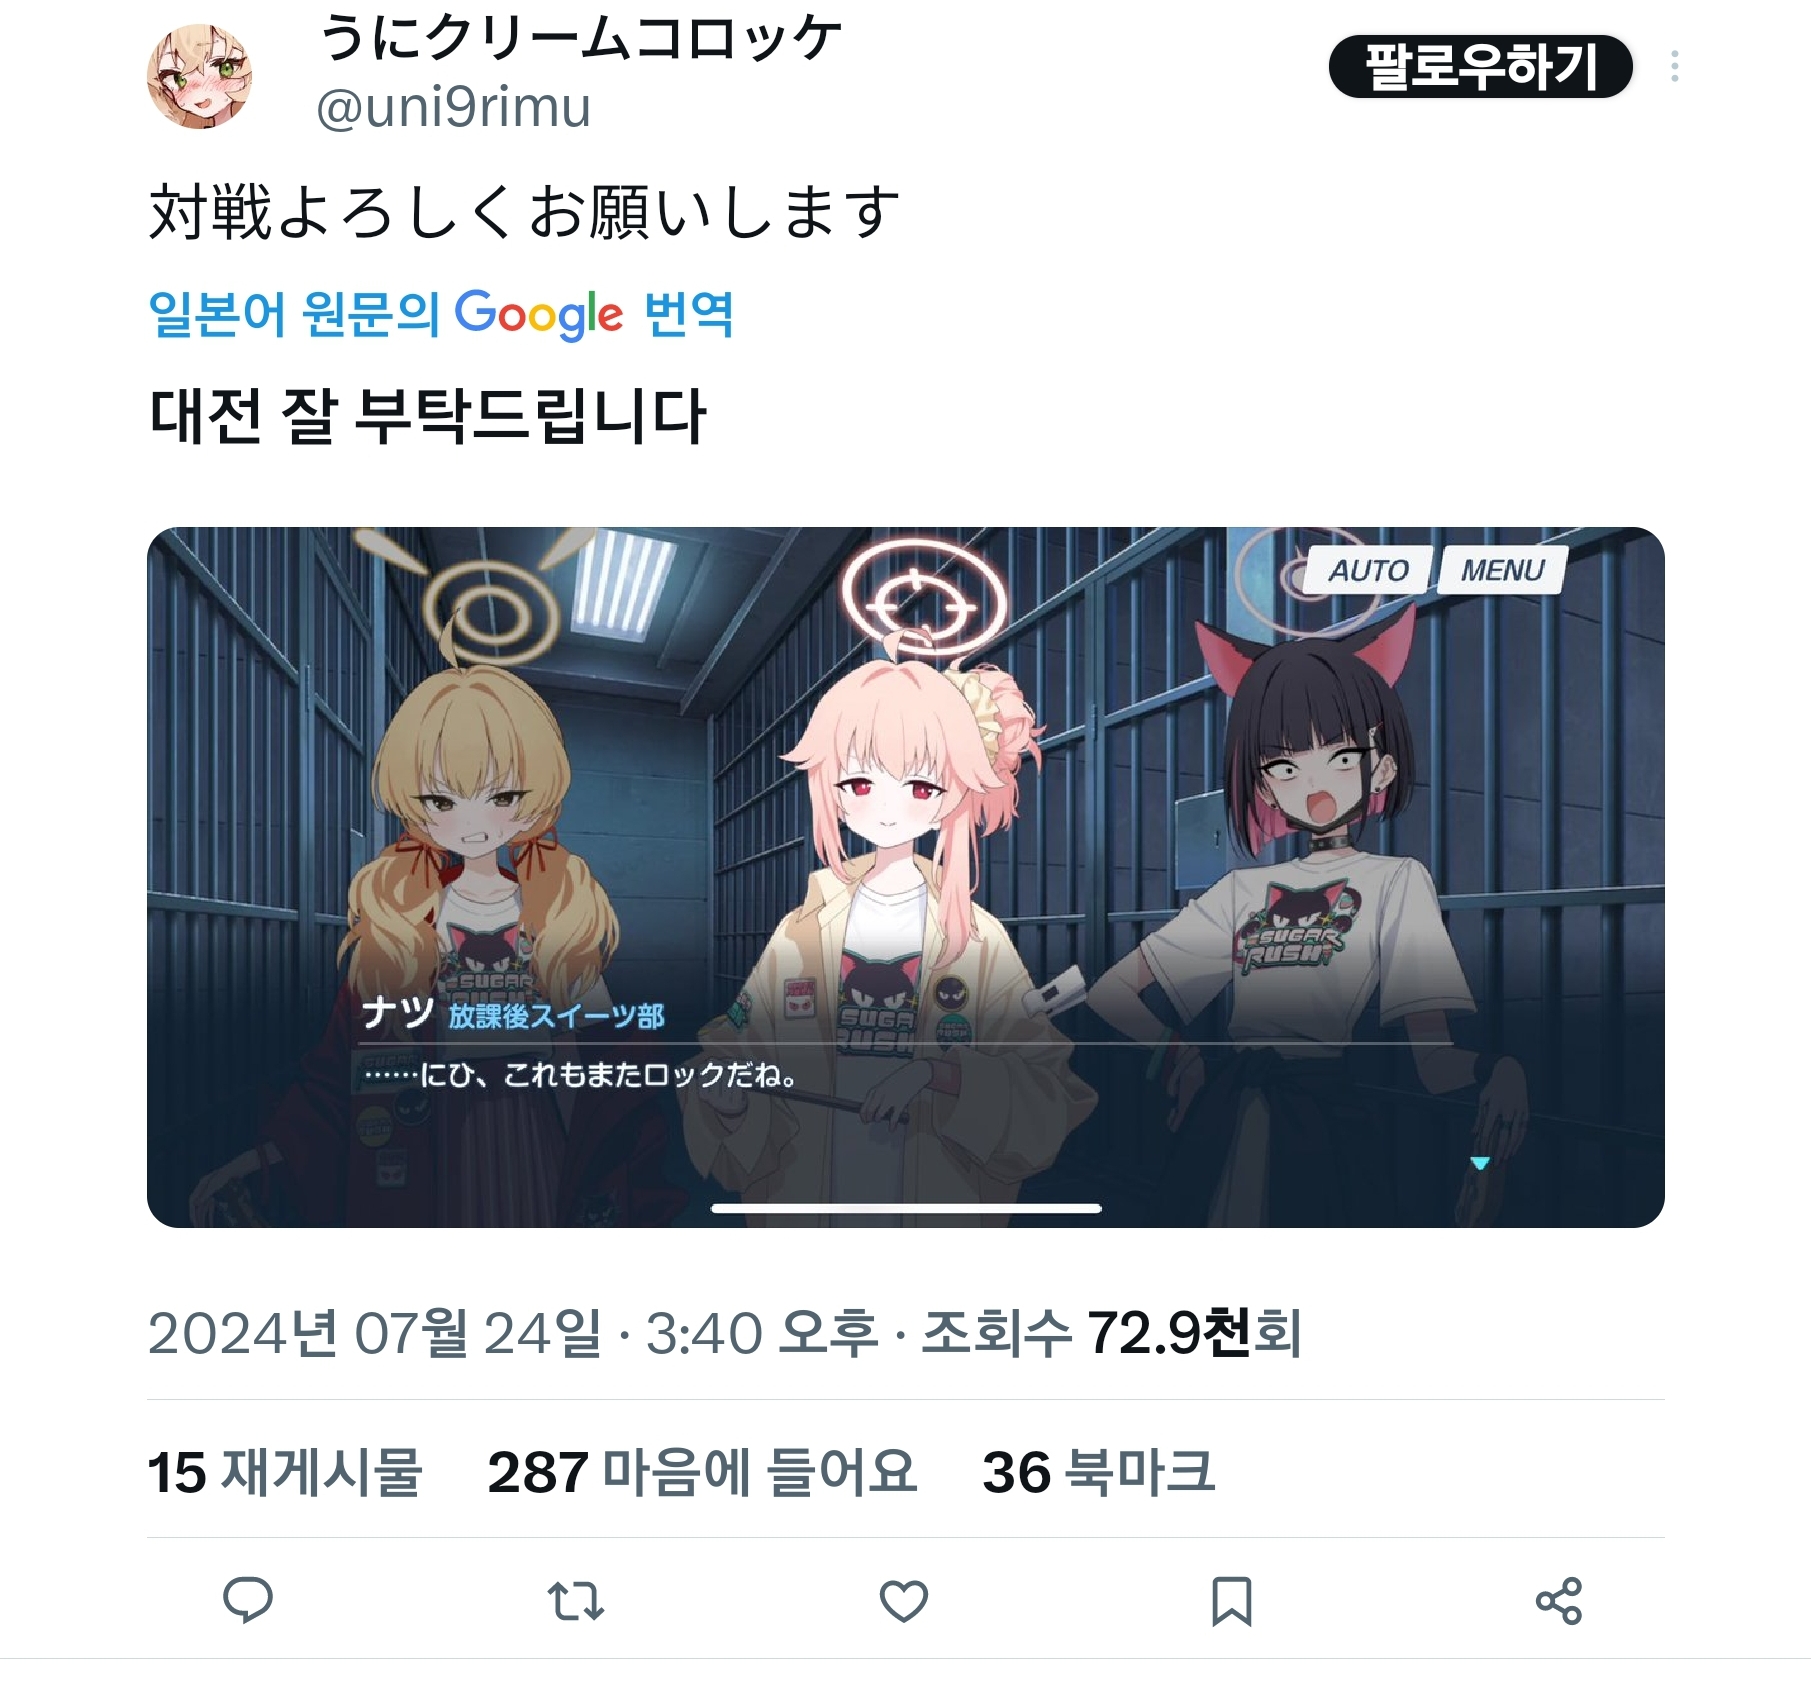
Task: Open the うにクリームコロッケ display name
Action: pos(580,40)
